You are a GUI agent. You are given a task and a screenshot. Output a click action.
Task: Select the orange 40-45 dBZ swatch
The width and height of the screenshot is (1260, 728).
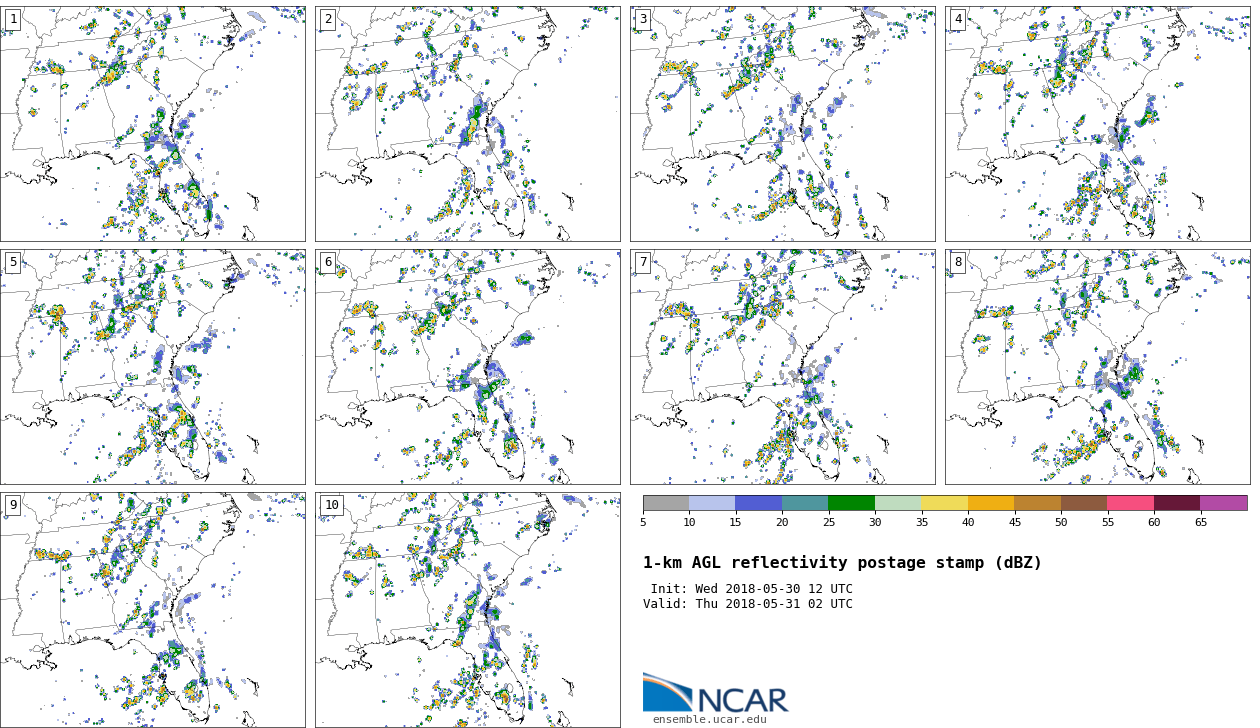(x=991, y=503)
